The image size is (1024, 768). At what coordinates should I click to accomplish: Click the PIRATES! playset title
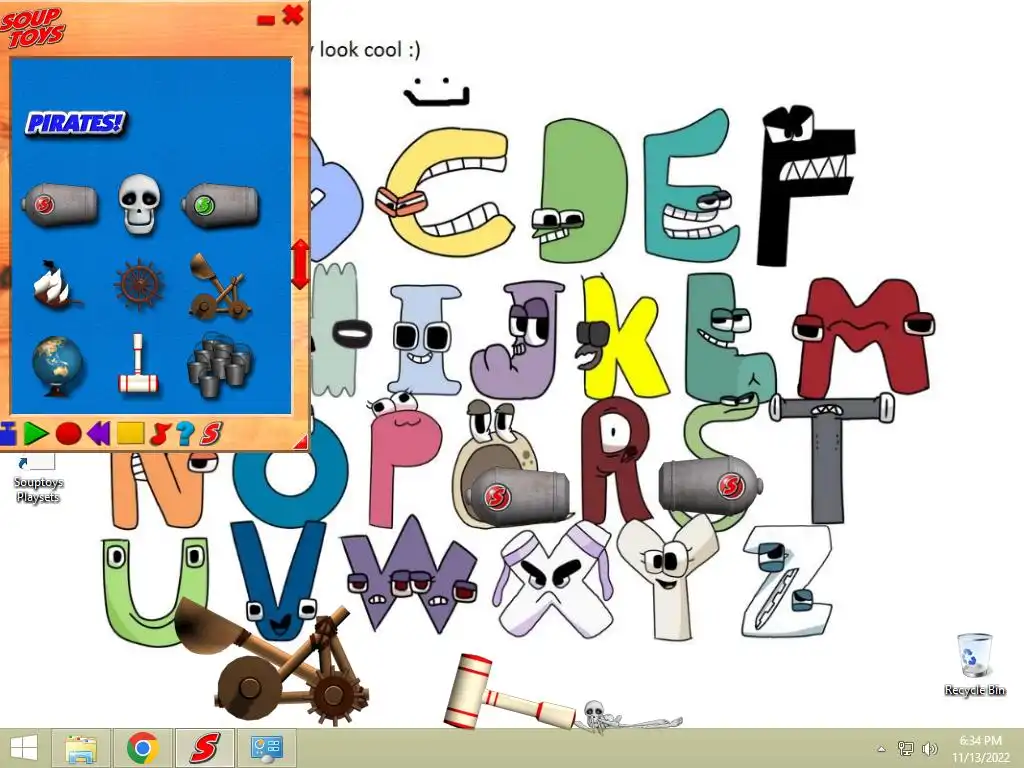[x=75, y=123]
